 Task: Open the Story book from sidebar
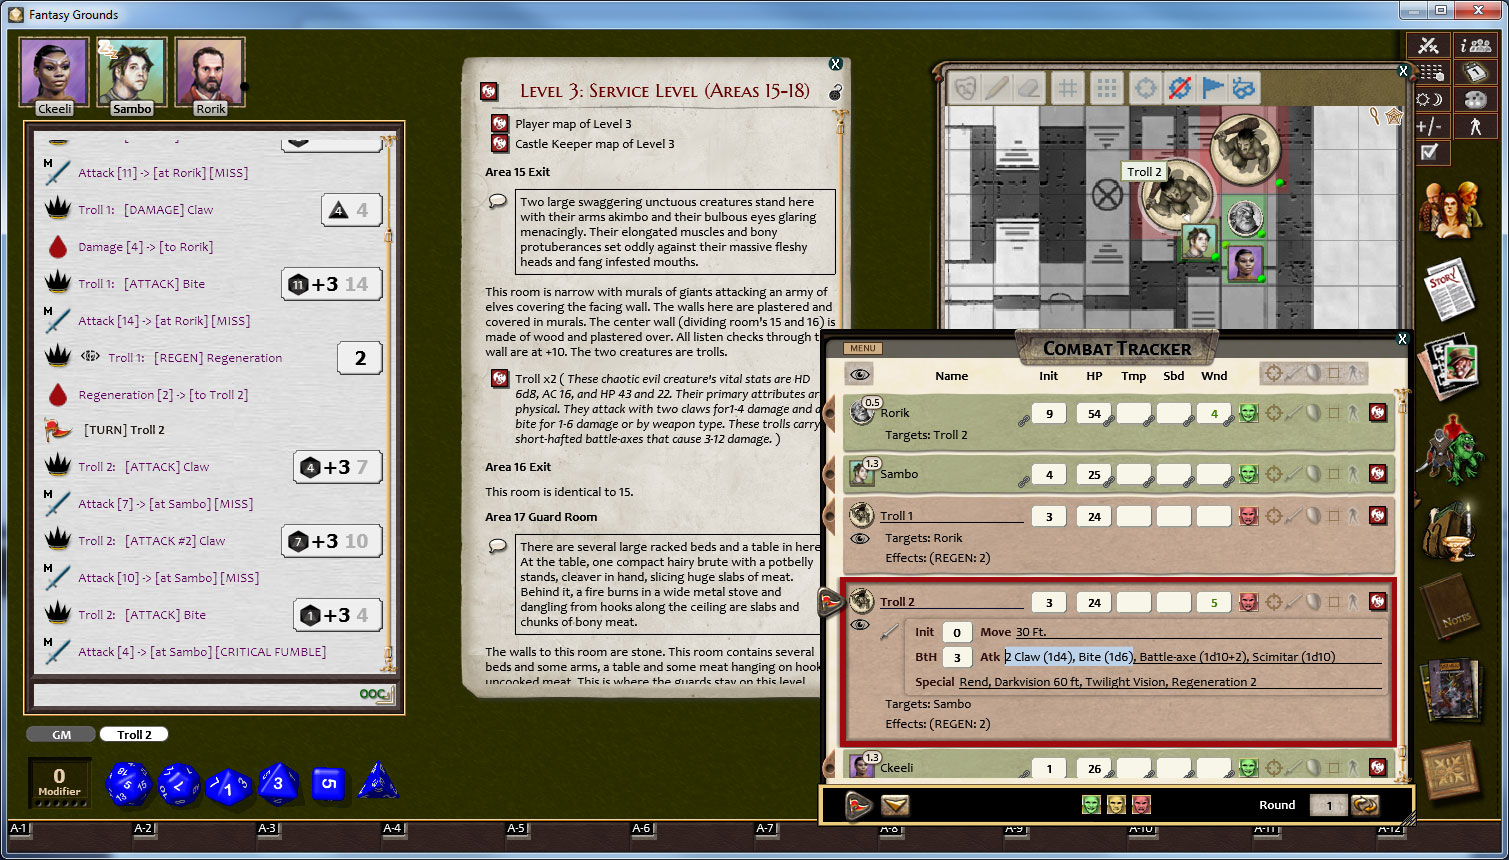1449,289
